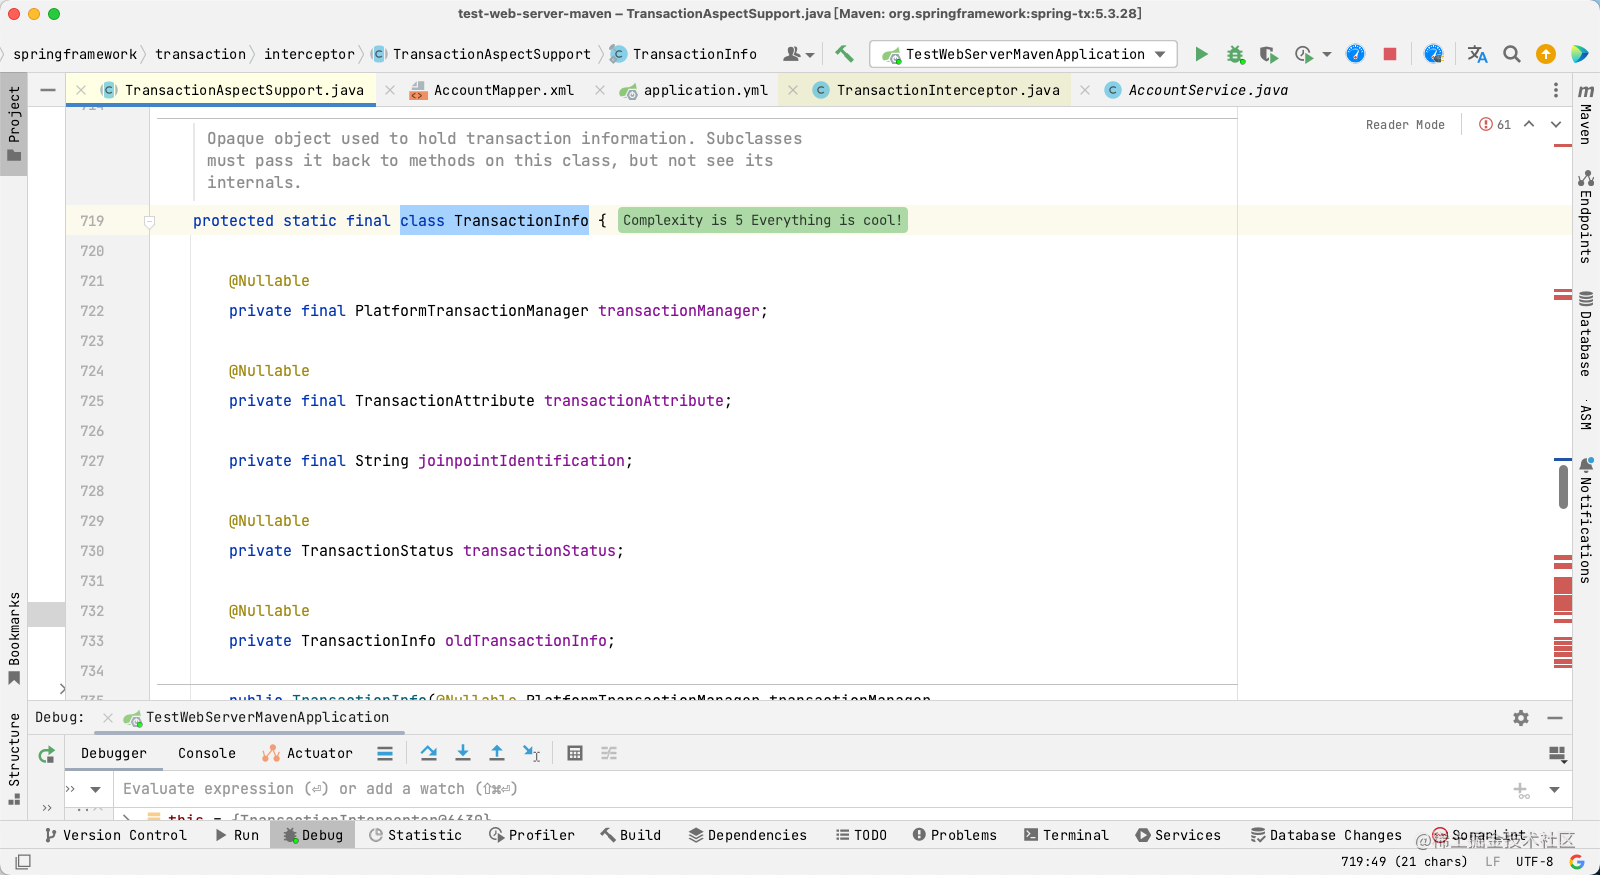1600x875 pixels.
Task: Launch the profiler run icon
Action: [x=1303, y=54]
